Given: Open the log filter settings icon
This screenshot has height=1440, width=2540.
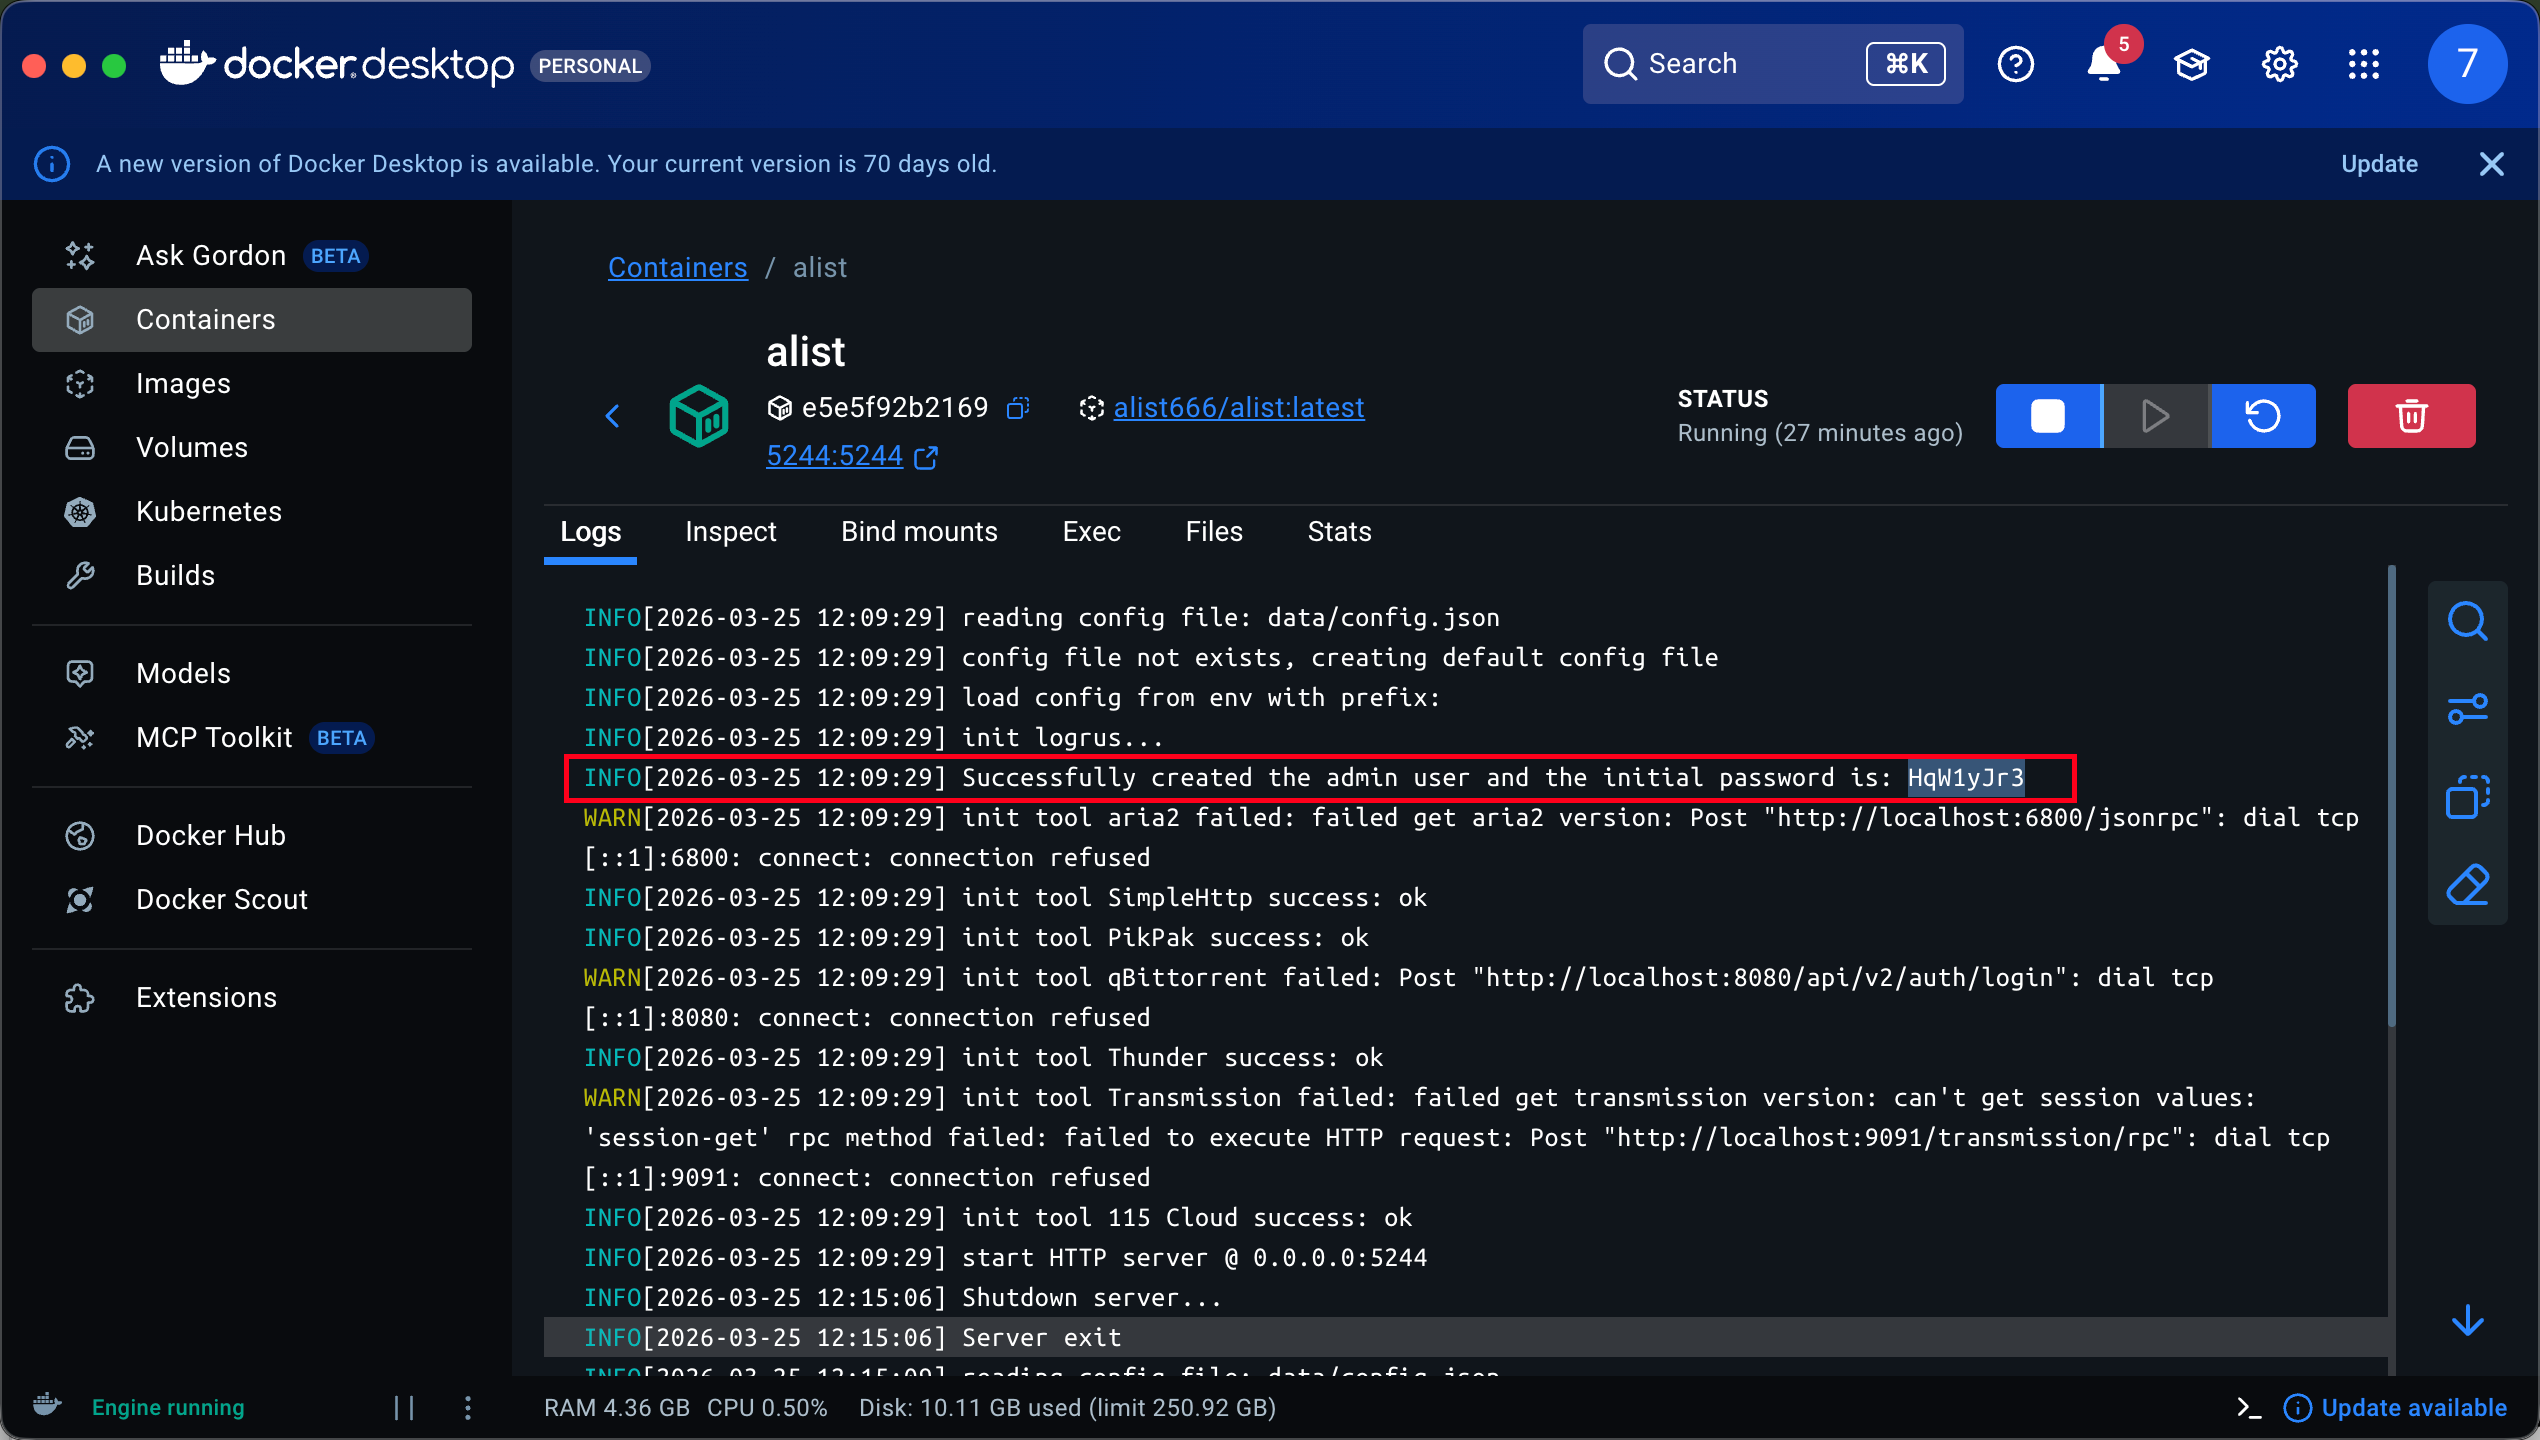Looking at the screenshot, I should (x=2467, y=709).
